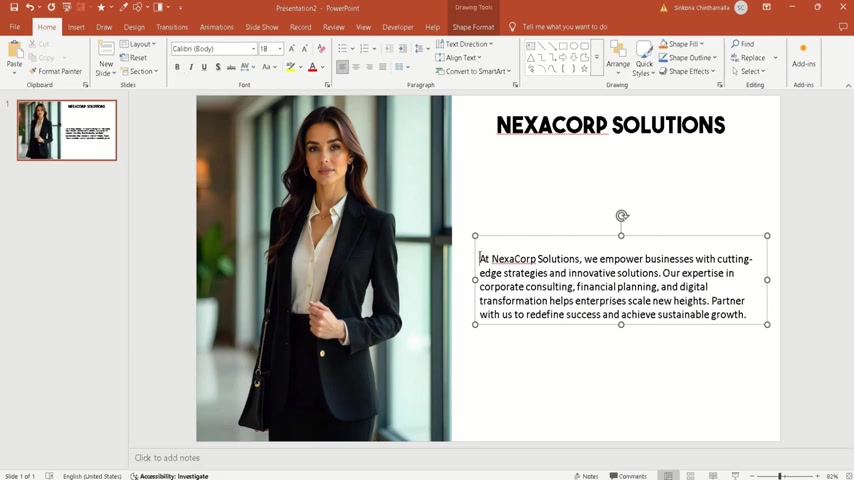This screenshot has width=854, height=480.
Task: Click the Clear All Formatting icon
Action: point(321,48)
